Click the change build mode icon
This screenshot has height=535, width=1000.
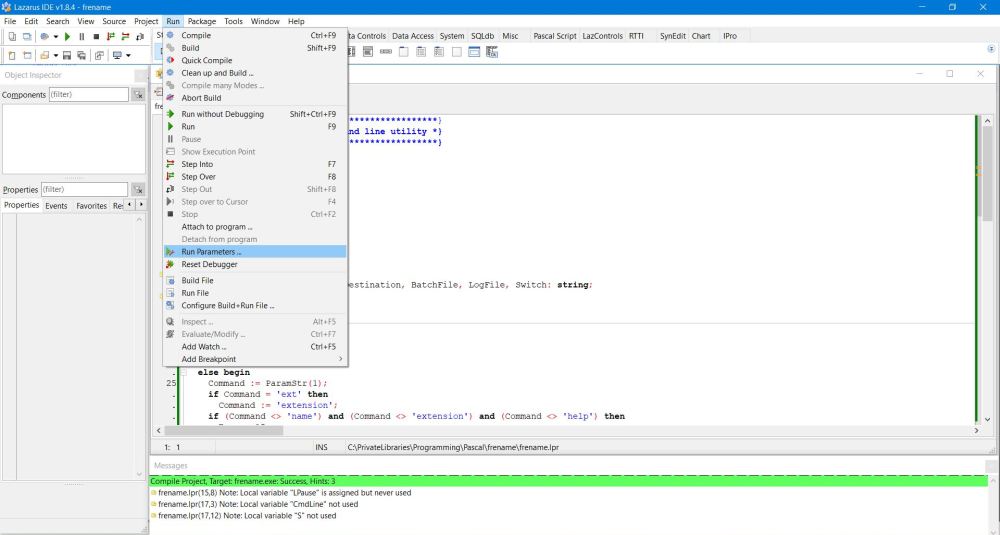click(45, 37)
